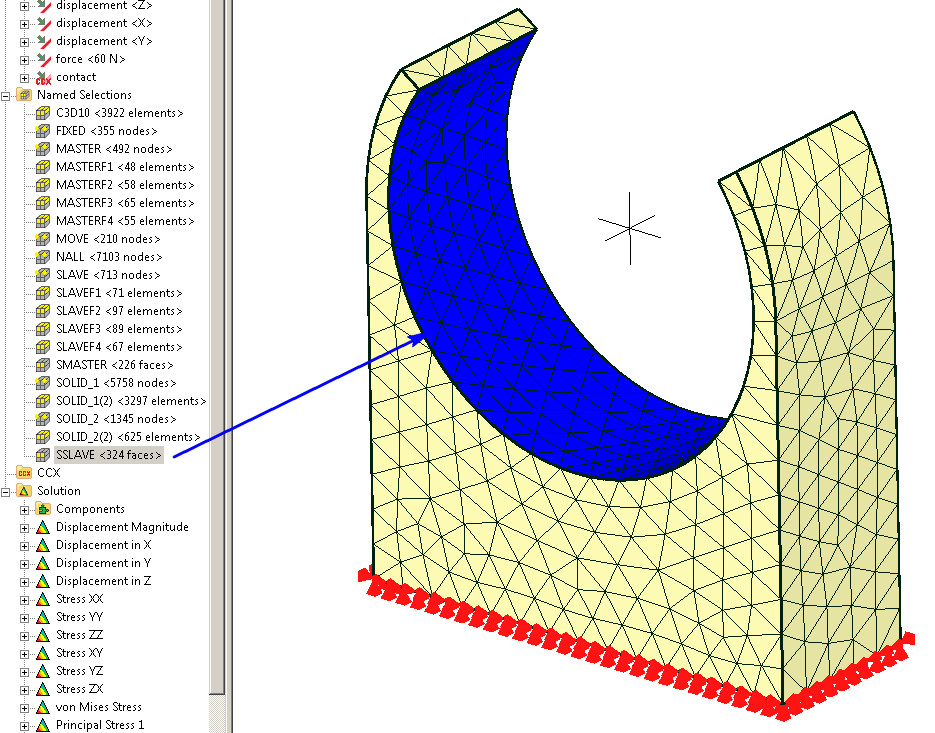Select SLAVEF3 <89 elements> entry

point(119,329)
